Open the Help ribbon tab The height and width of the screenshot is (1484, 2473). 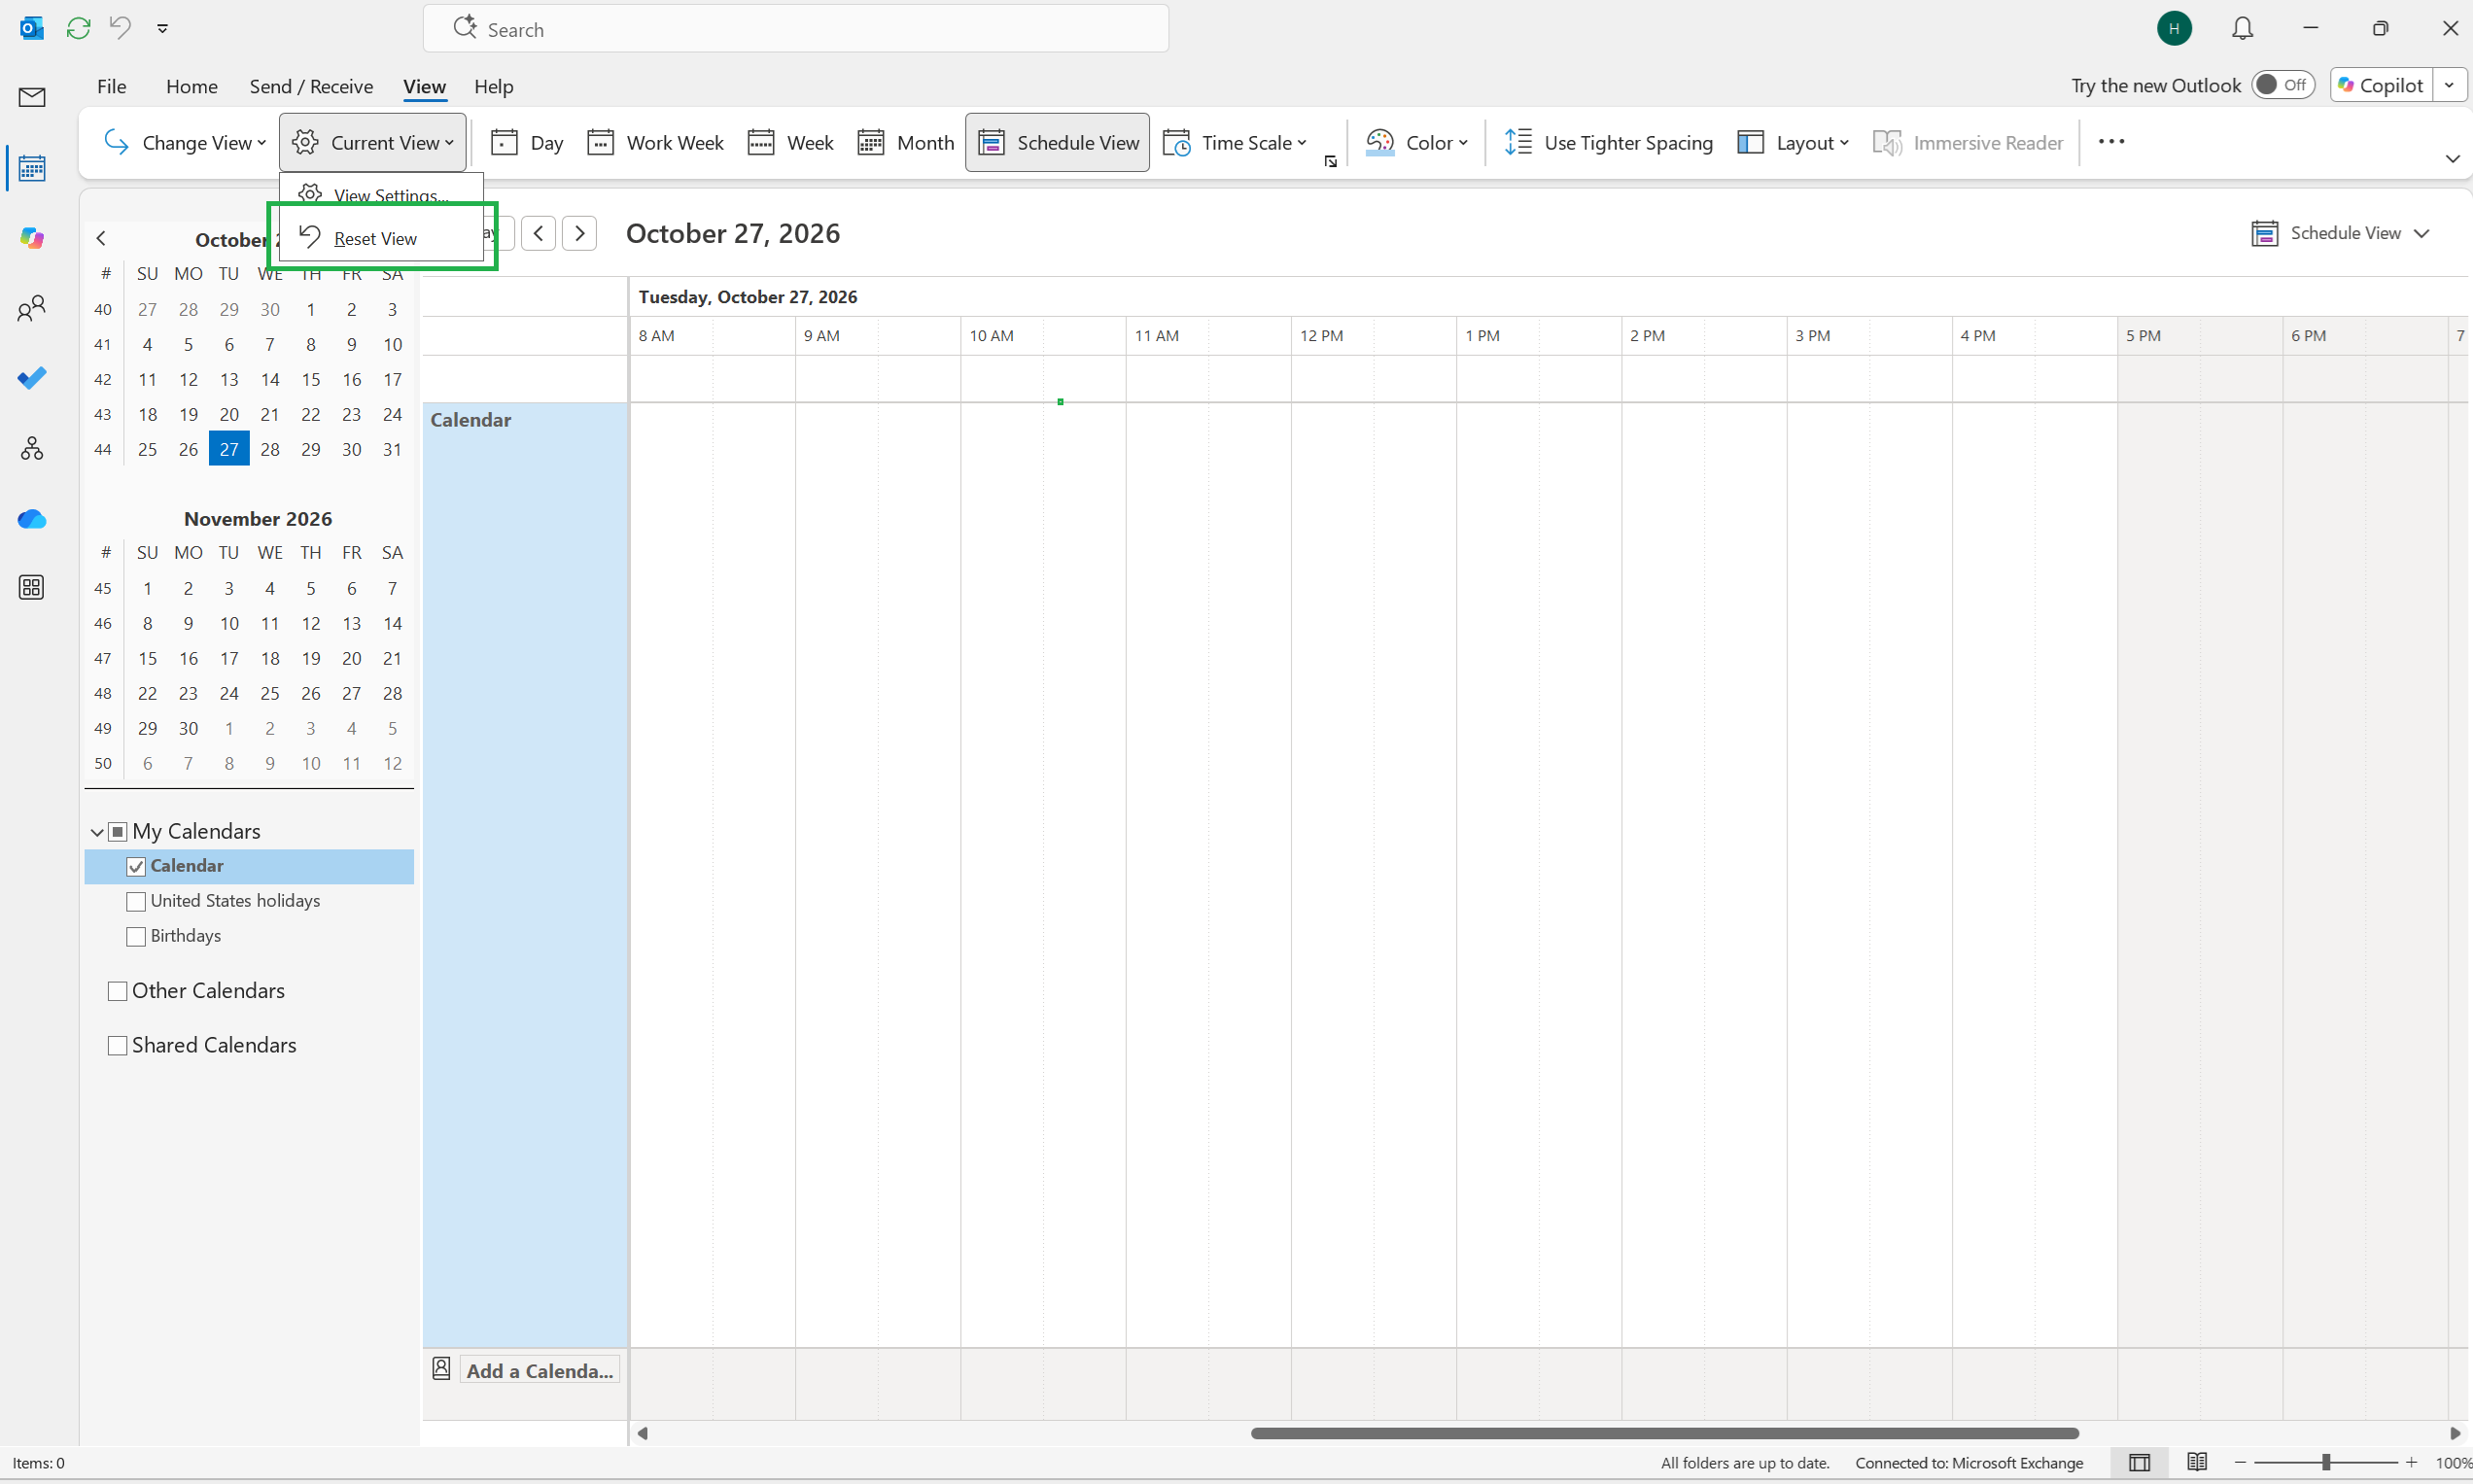(494, 86)
